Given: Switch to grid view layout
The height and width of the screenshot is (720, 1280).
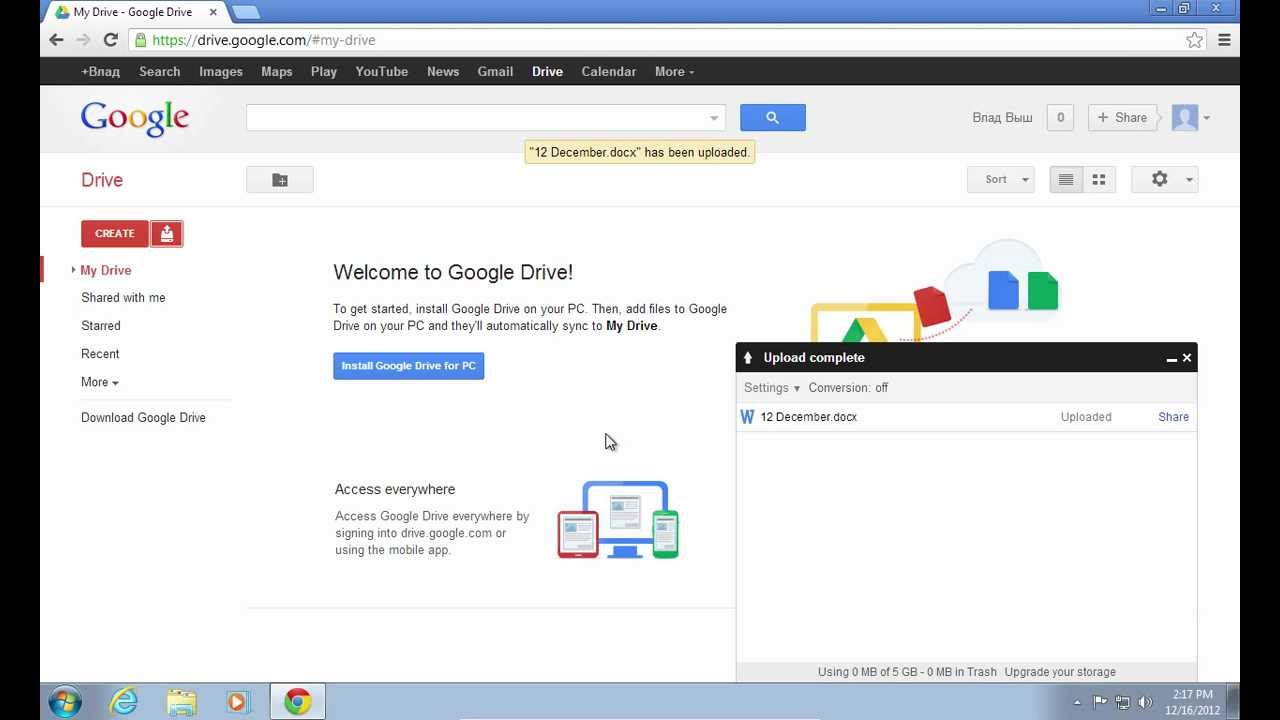Looking at the screenshot, I should click(1099, 180).
